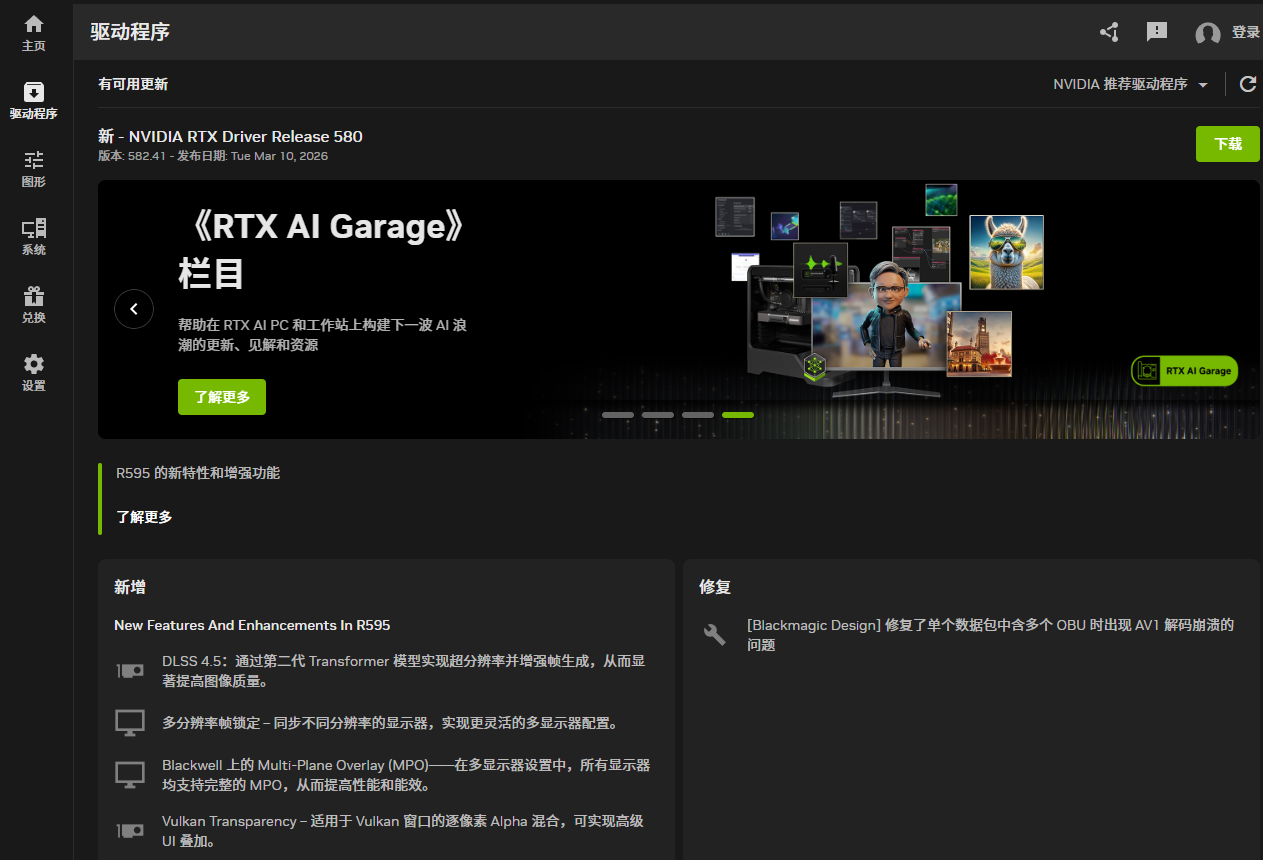1263x860 pixels.
Task: Open the 主页 home page in sidebar
Action: tap(34, 33)
